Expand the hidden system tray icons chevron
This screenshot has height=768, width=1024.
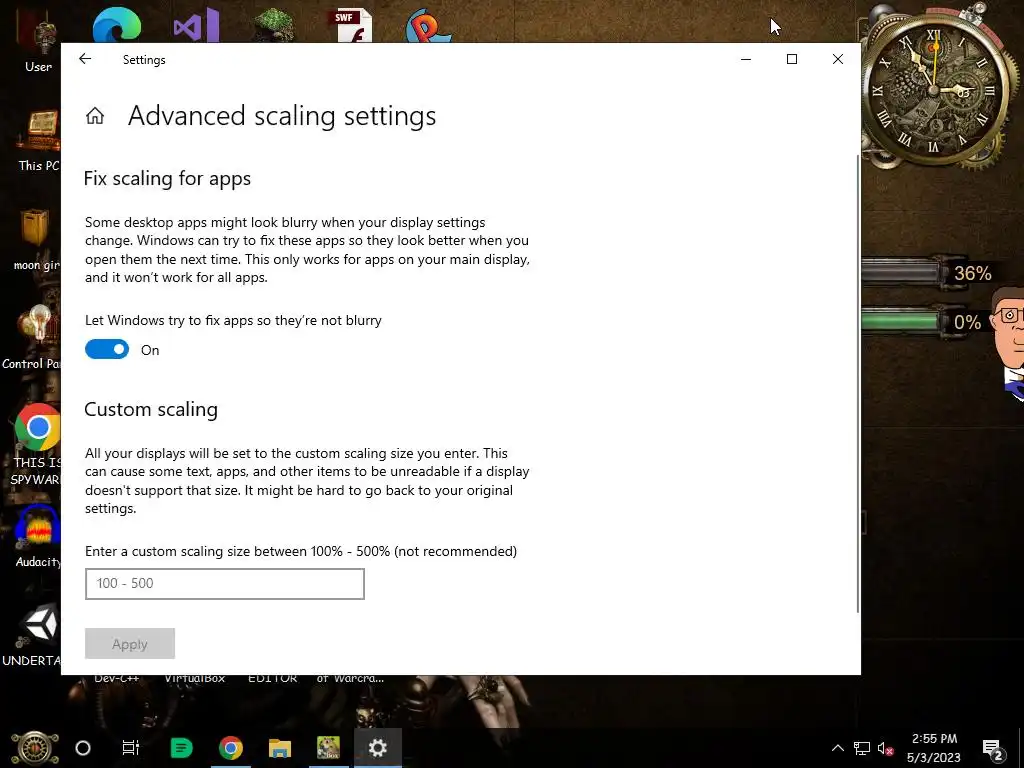pyautogui.click(x=837, y=748)
